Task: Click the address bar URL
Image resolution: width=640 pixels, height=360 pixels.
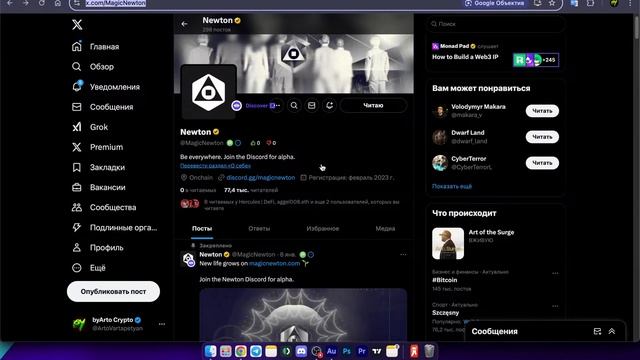Action: [116, 3]
